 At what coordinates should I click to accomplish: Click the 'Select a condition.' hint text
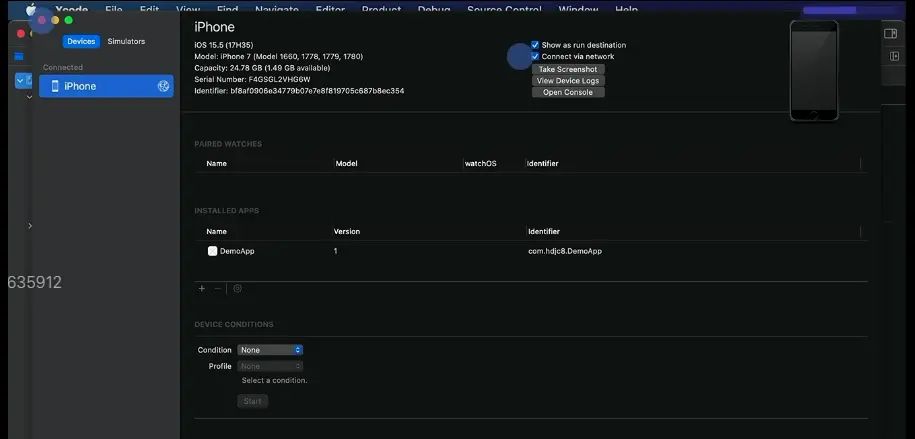[274, 381]
